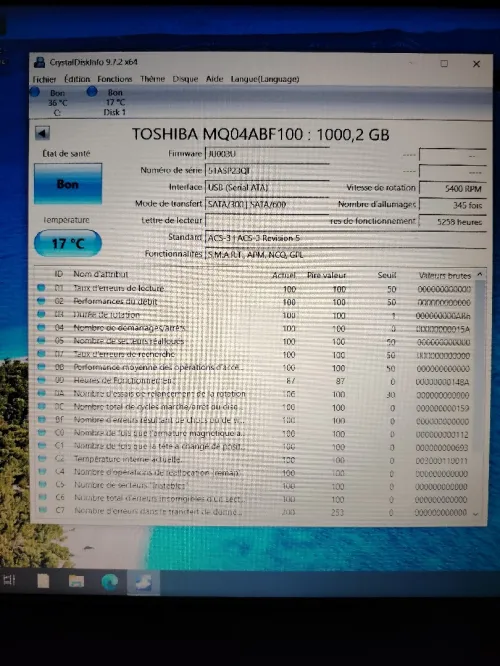This screenshot has width=500, height=666.
Task: Click the CrystalDiskInfo taskbar icon
Action: [x=144, y=582]
